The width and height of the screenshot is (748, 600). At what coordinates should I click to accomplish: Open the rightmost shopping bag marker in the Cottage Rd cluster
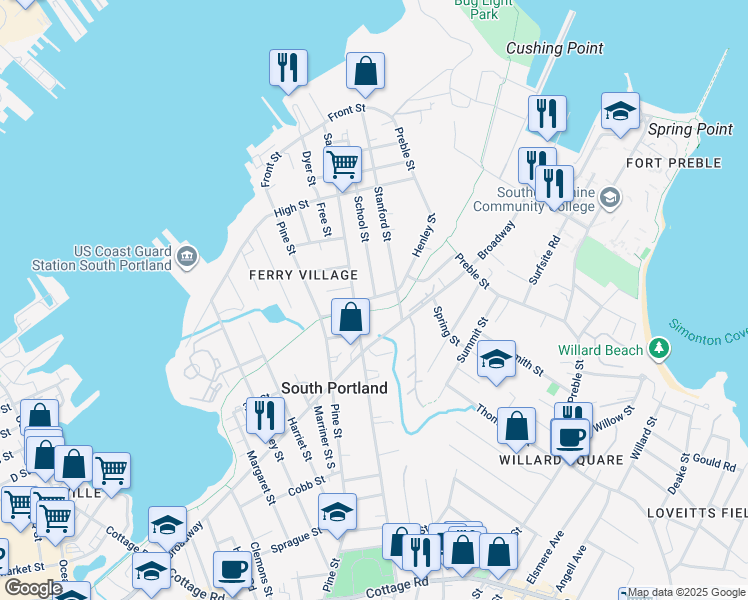(x=499, y=554)
